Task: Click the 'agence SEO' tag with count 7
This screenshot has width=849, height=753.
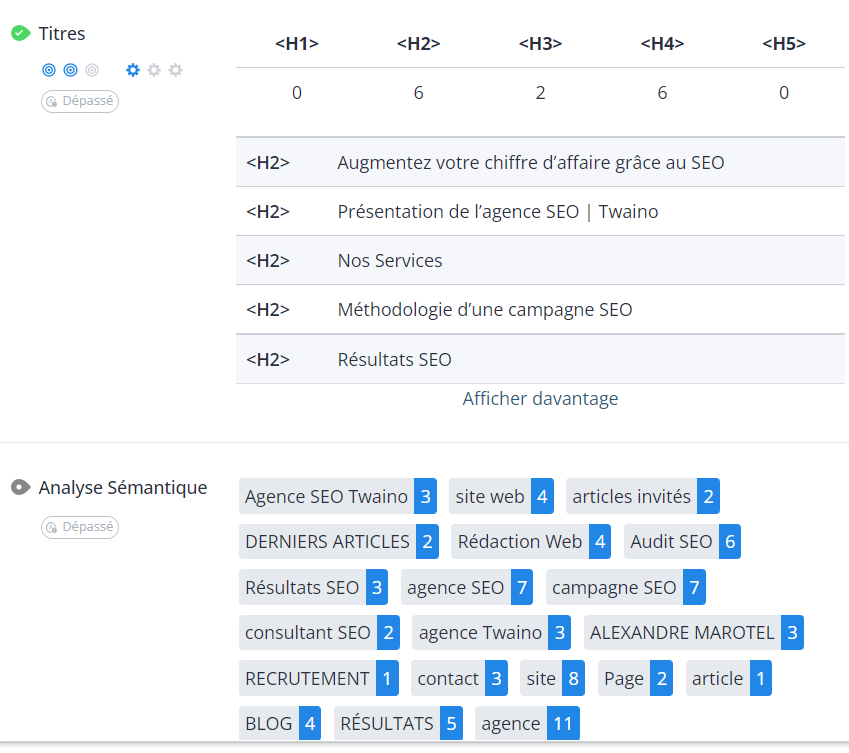Action: pos(467,587)
